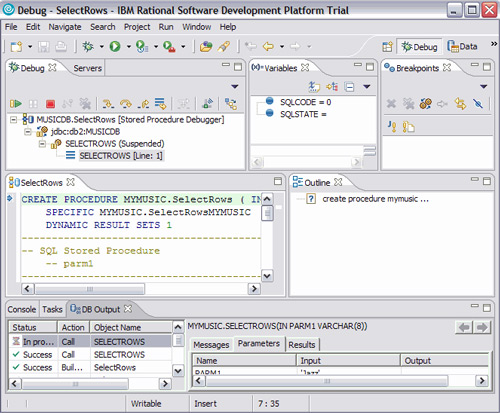Viewport: 500px width, 413px height.
Task: Switch to the Servers tab
Action: click(x=87, y=68)
